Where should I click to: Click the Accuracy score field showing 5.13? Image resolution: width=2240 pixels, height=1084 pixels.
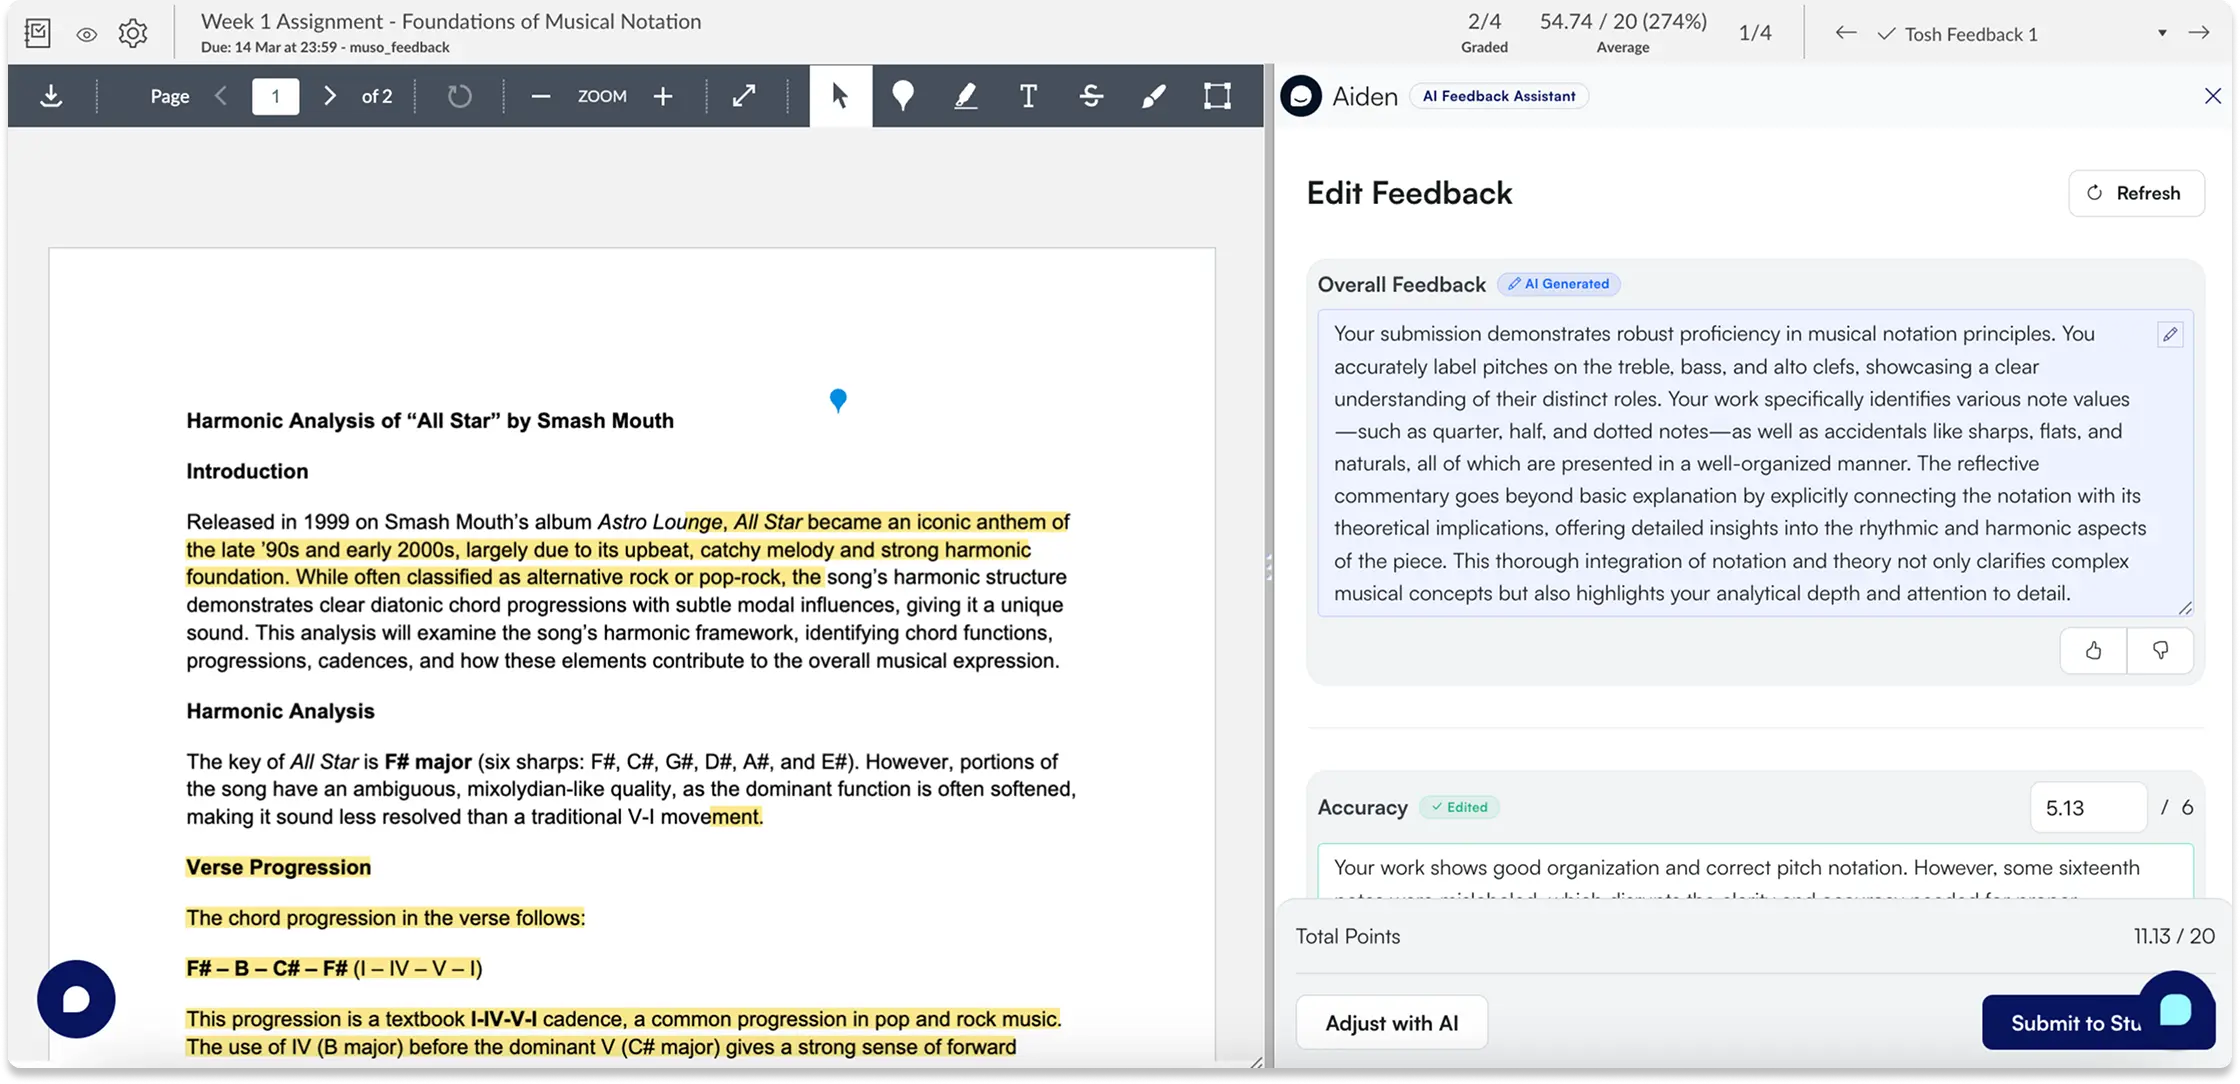click(2088, 807)
